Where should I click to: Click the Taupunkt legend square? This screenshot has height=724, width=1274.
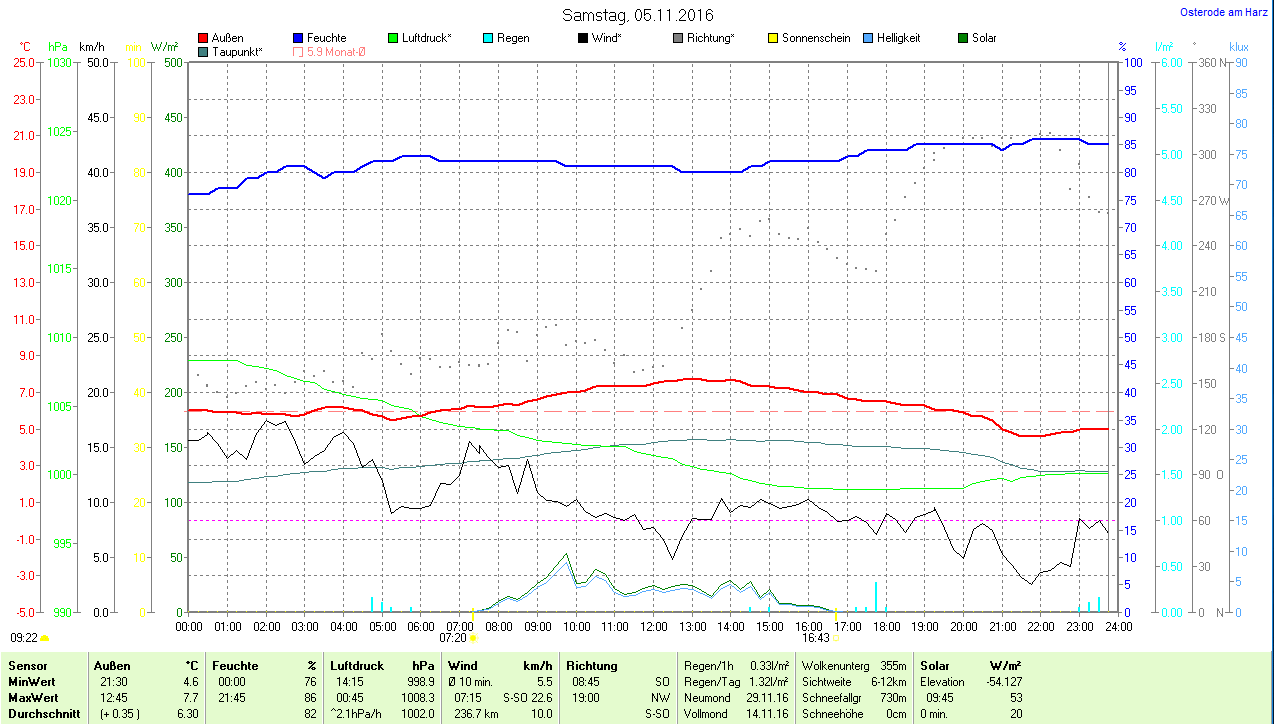click(x=204, y=51)
